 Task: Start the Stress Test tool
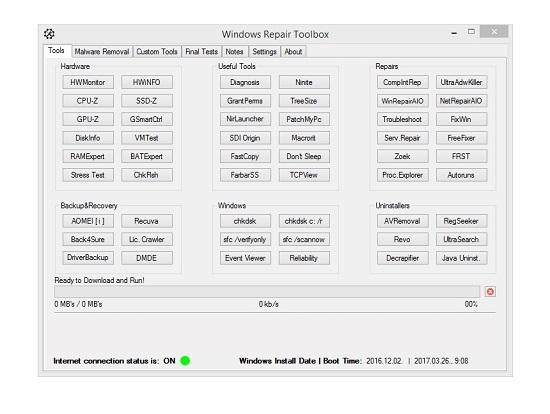(x=88, y=175)
